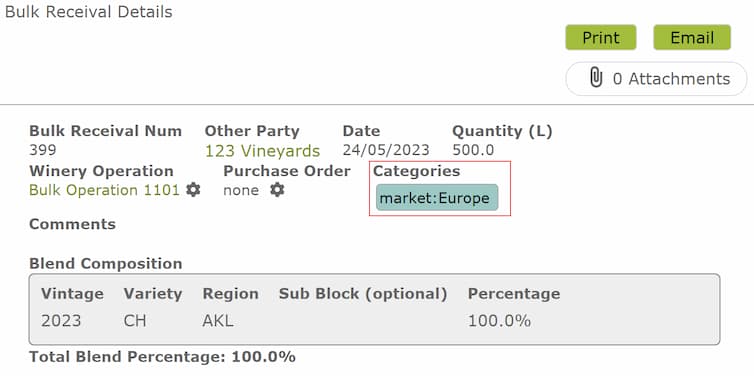
Task: Click the Bulk Receival Num value 399
Action: coord(42,150)
